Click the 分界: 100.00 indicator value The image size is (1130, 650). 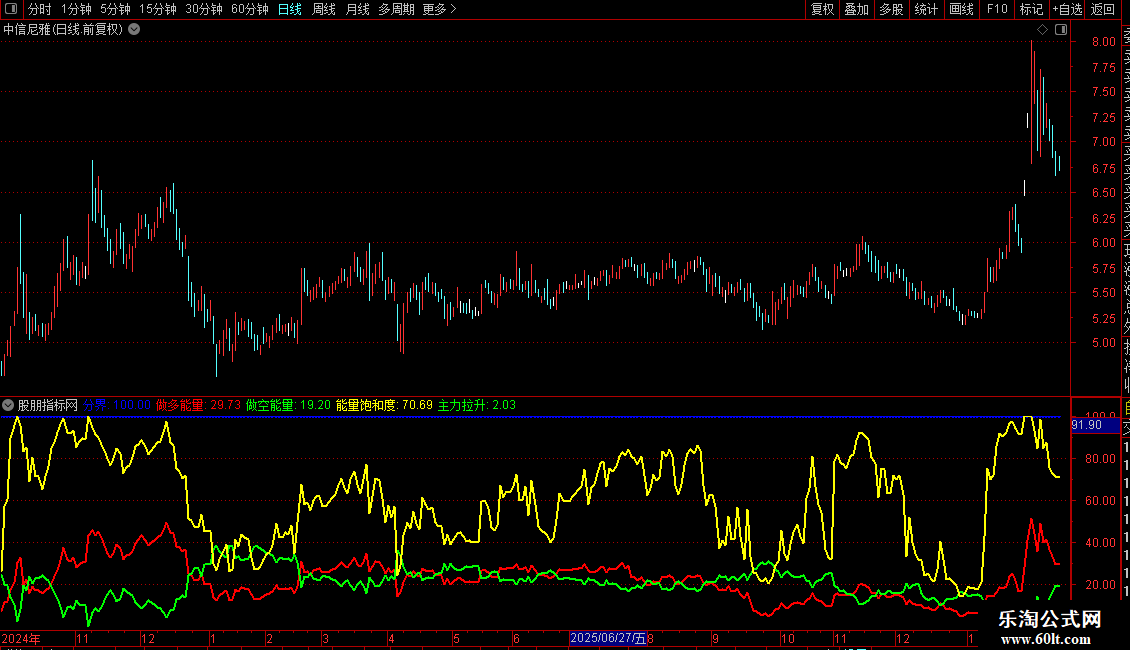pyautogui.click(x=117, y=405)
